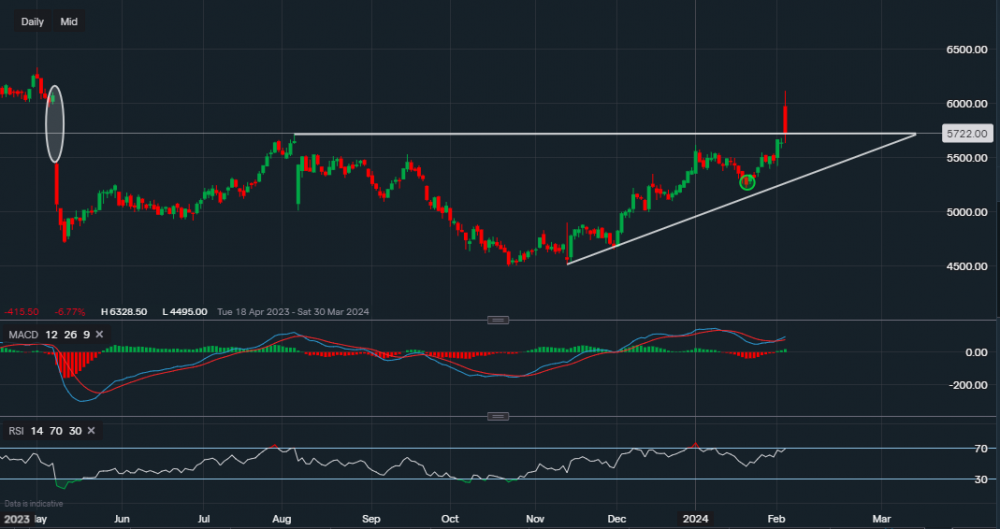Click the resize handle above RSI panel
1000x529 pixels.
pyautogui.click(x=497, y=416)
